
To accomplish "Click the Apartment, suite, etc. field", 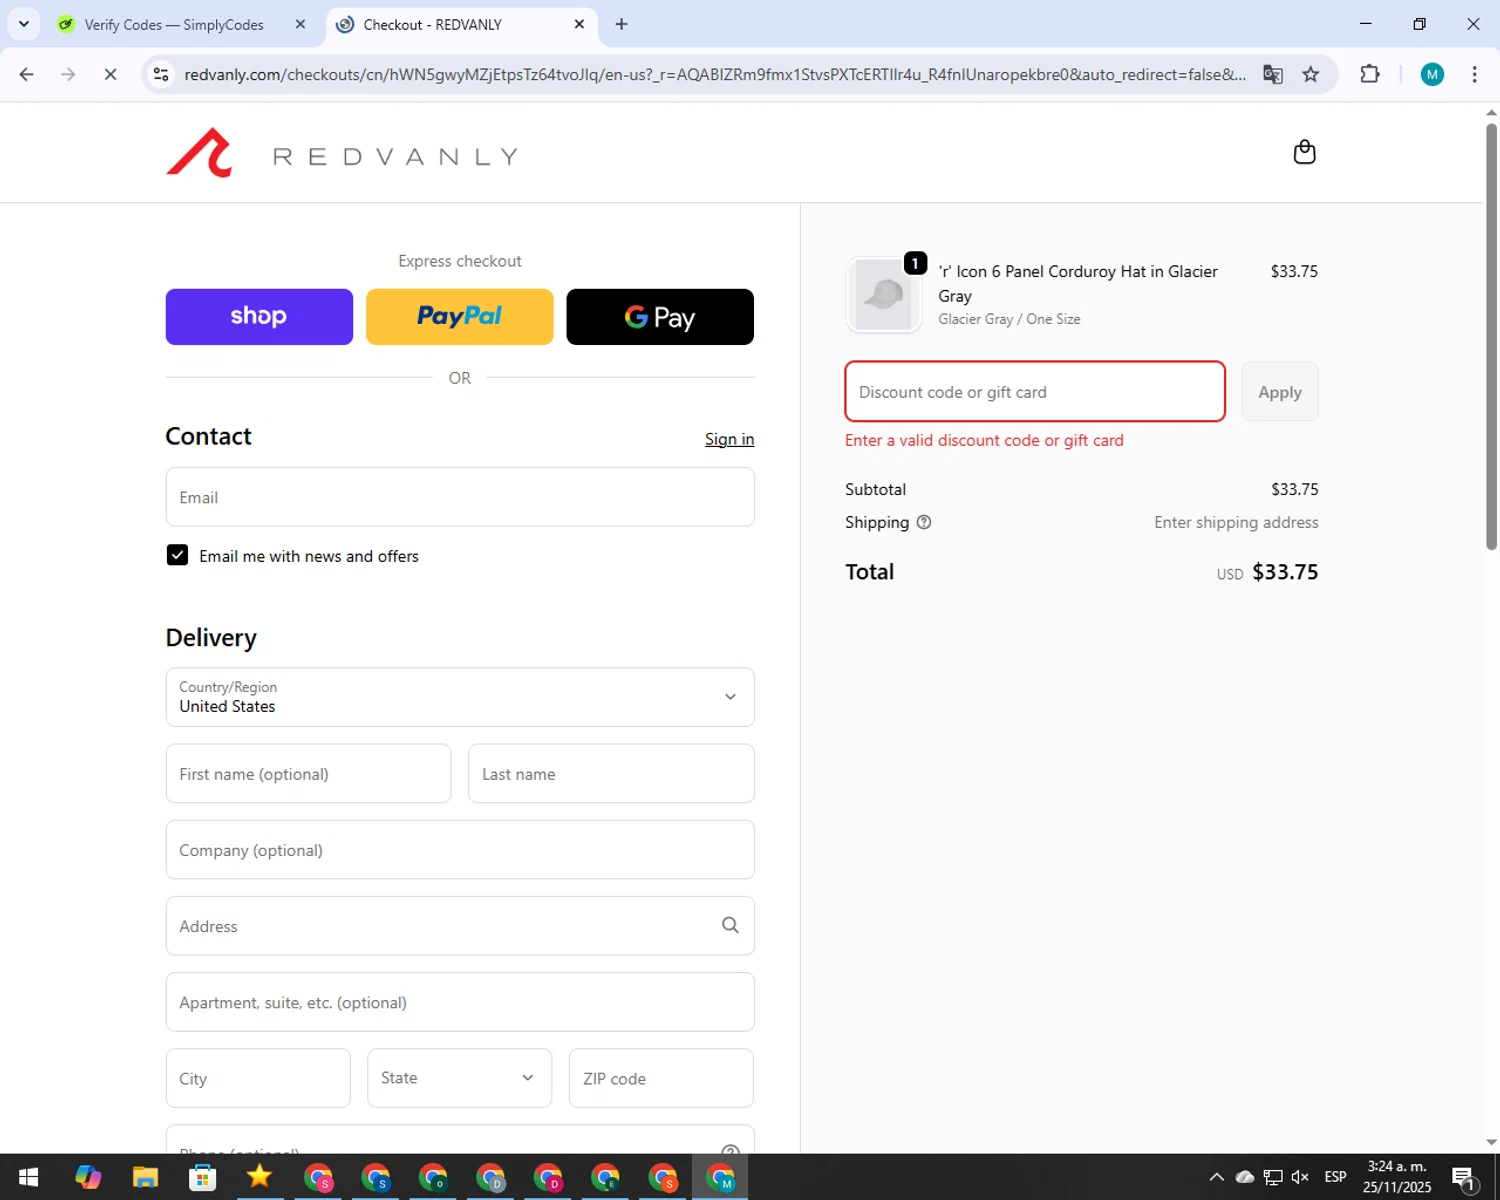I will [x=460, y=1002].
